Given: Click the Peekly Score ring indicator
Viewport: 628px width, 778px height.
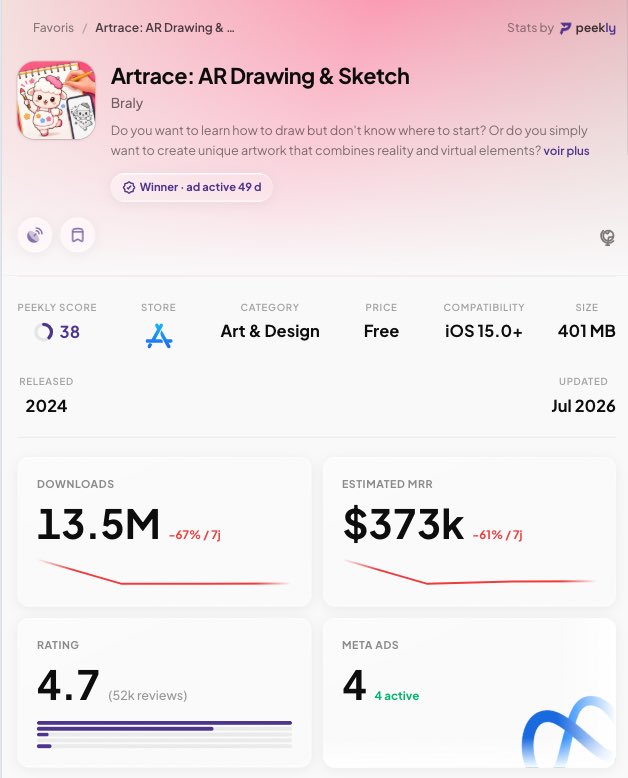Looking at the screenshot, I should [43, 332].
